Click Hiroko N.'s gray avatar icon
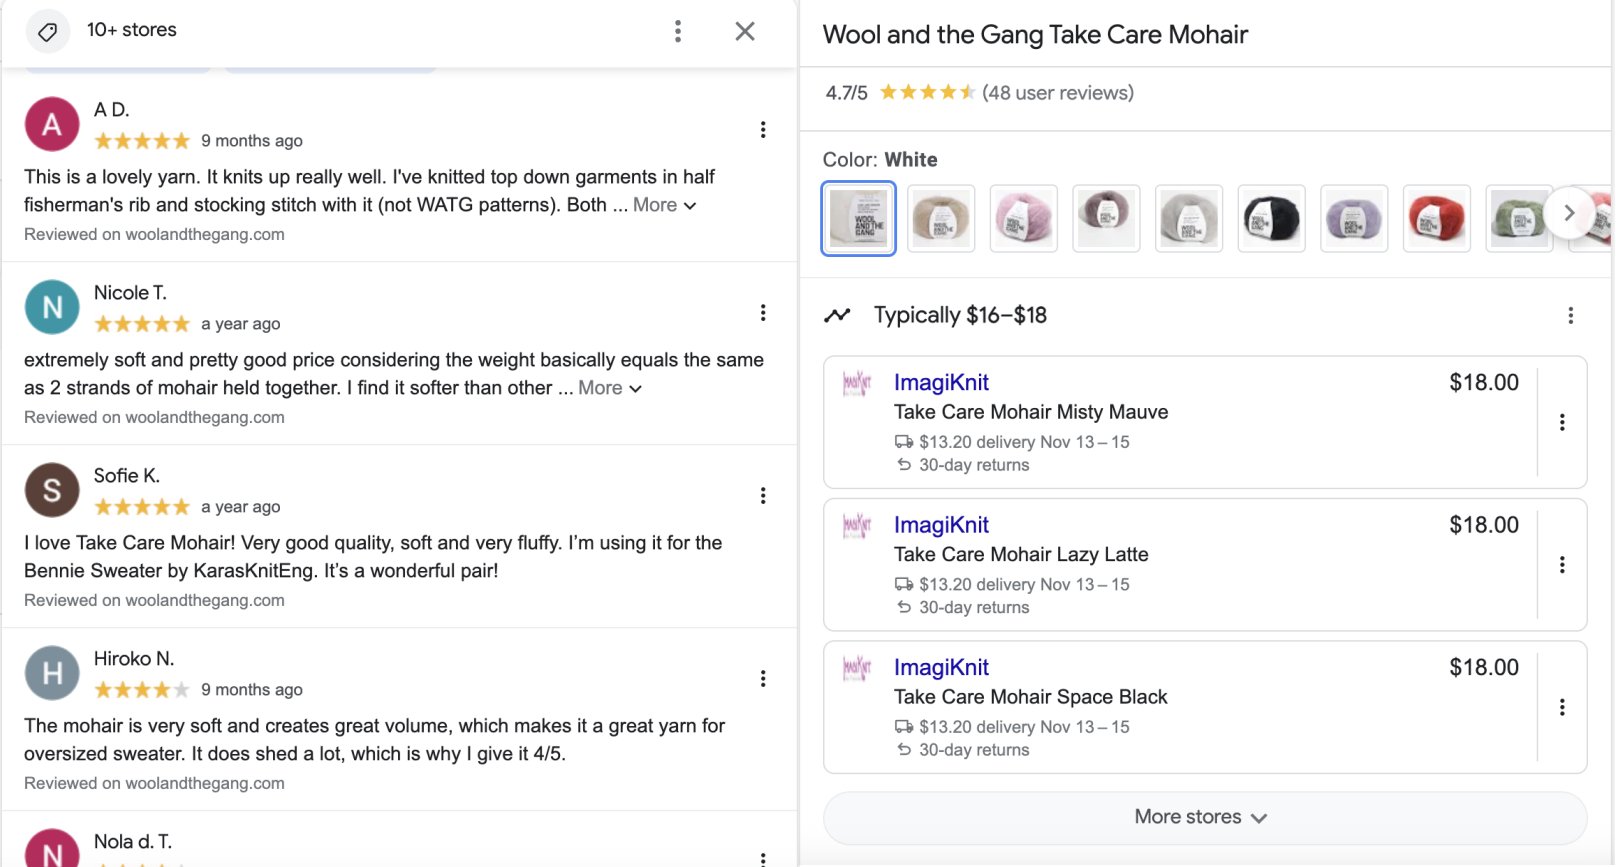 (x=52, y=673)
